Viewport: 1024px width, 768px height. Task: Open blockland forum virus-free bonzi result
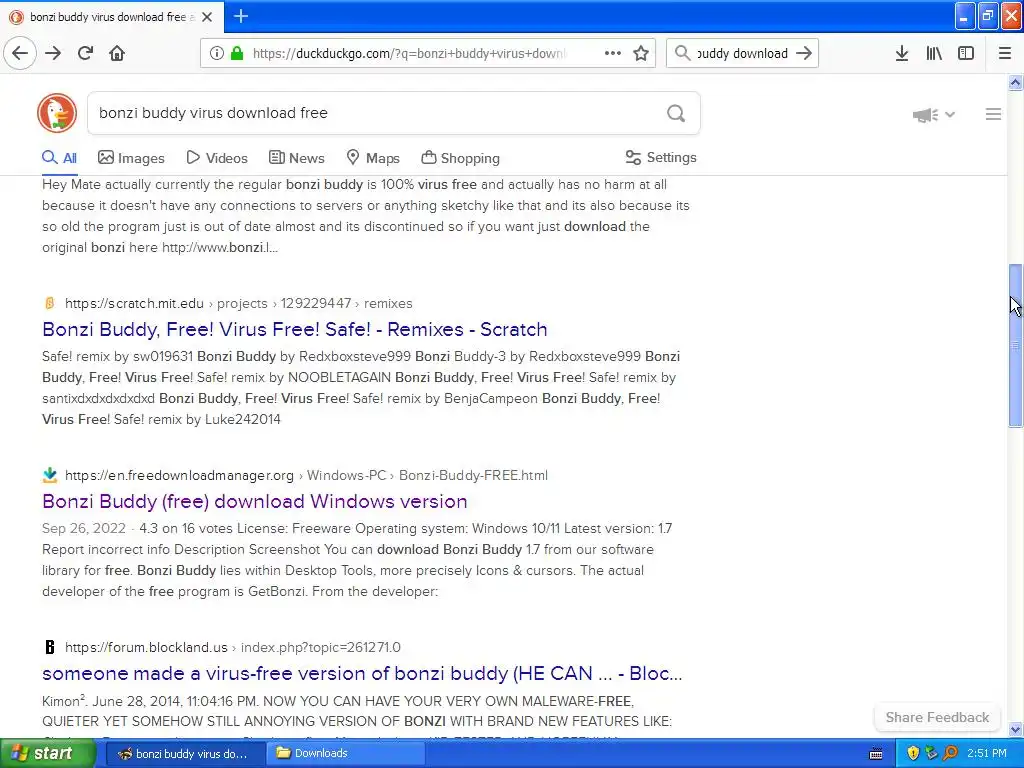click(362, 673)
